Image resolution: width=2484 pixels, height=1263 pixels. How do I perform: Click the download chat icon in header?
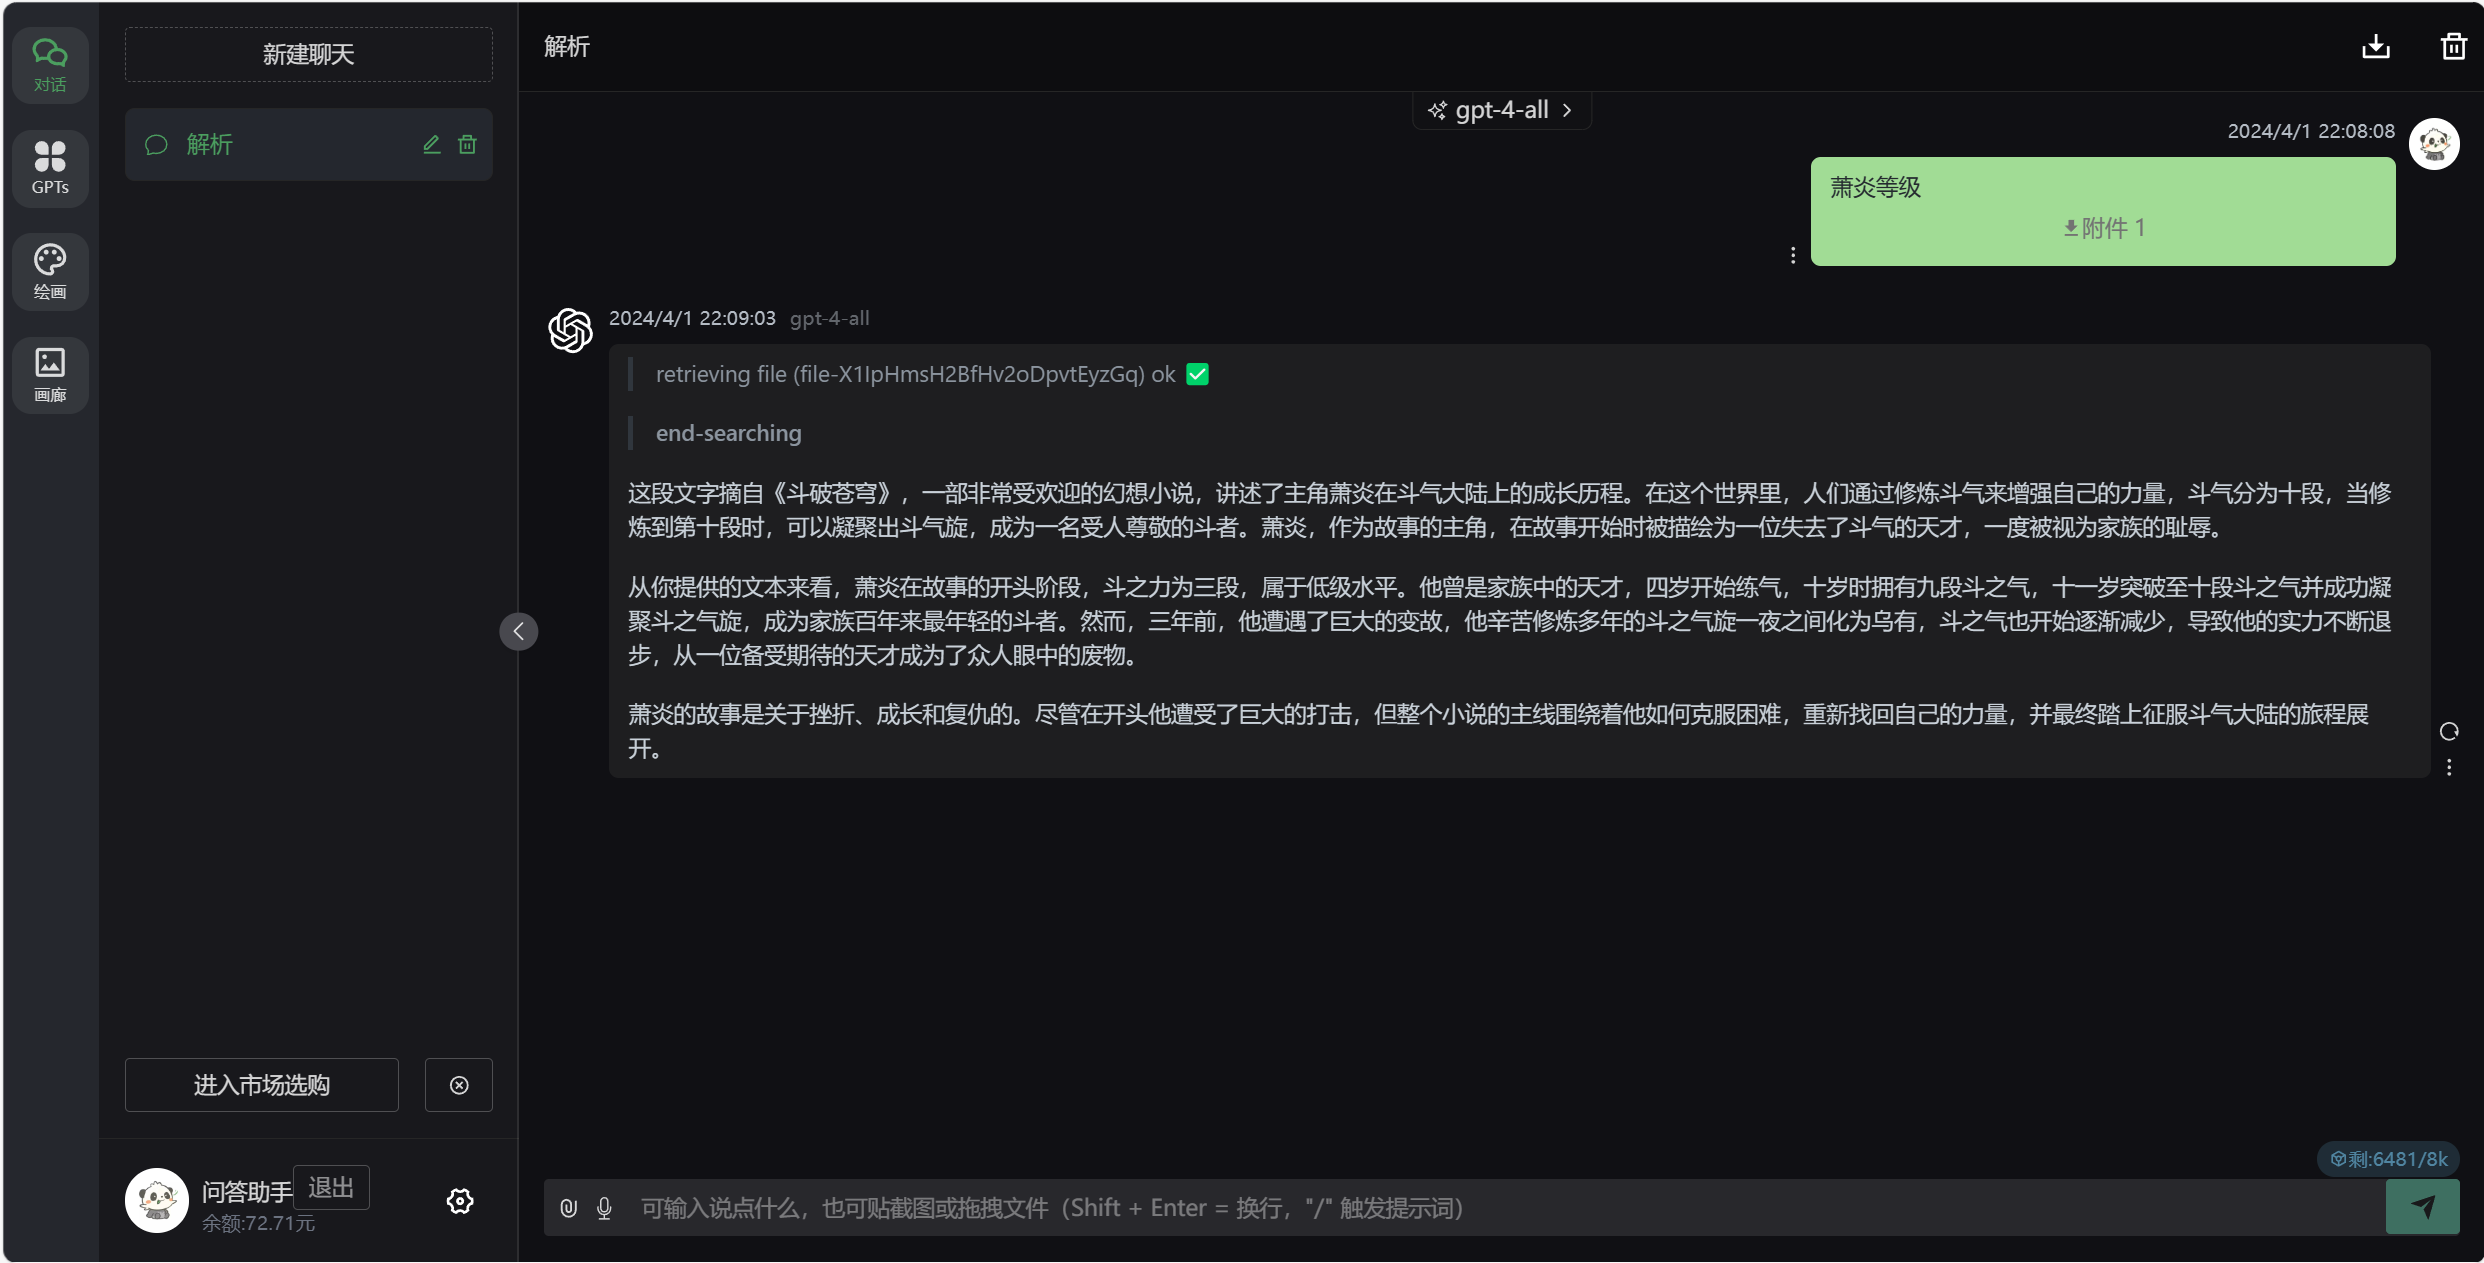coord(2375,47)
